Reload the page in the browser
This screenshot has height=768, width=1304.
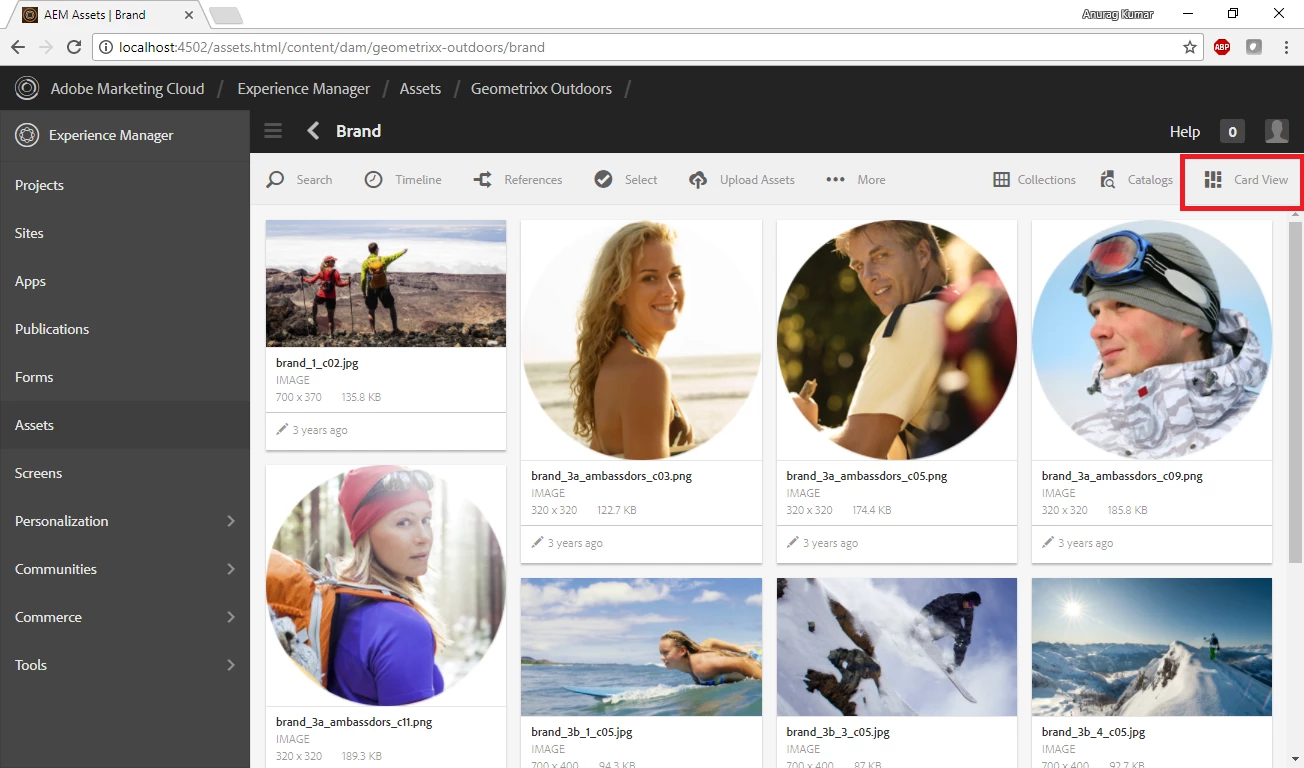pyautogui.click(x=73, y=47)
